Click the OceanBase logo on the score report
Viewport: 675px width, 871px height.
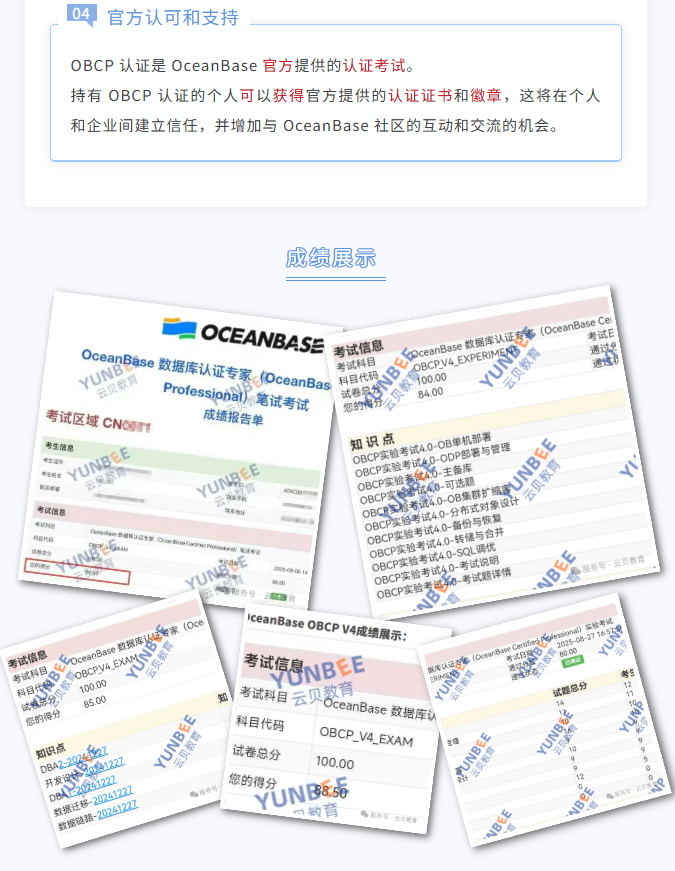(244, 333)
